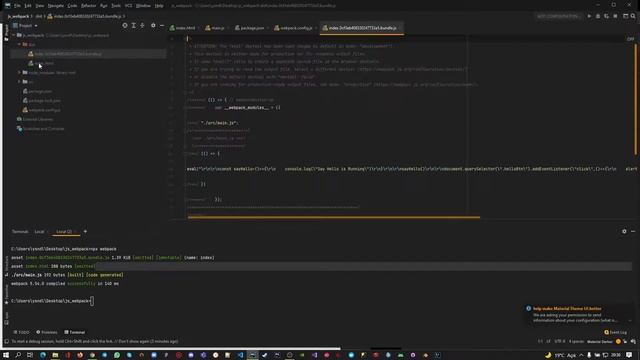Select package.json in project tree
Screen dimensions: 640x360
pos(37,91)
